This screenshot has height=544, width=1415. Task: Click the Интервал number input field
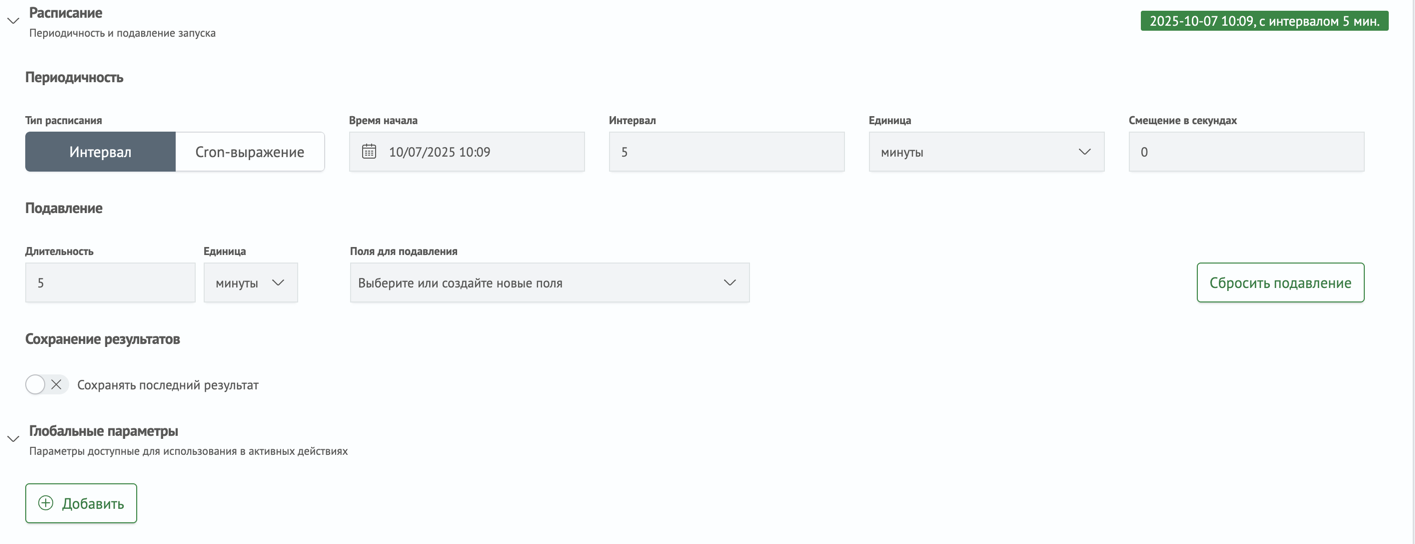[x=726, y=152]
